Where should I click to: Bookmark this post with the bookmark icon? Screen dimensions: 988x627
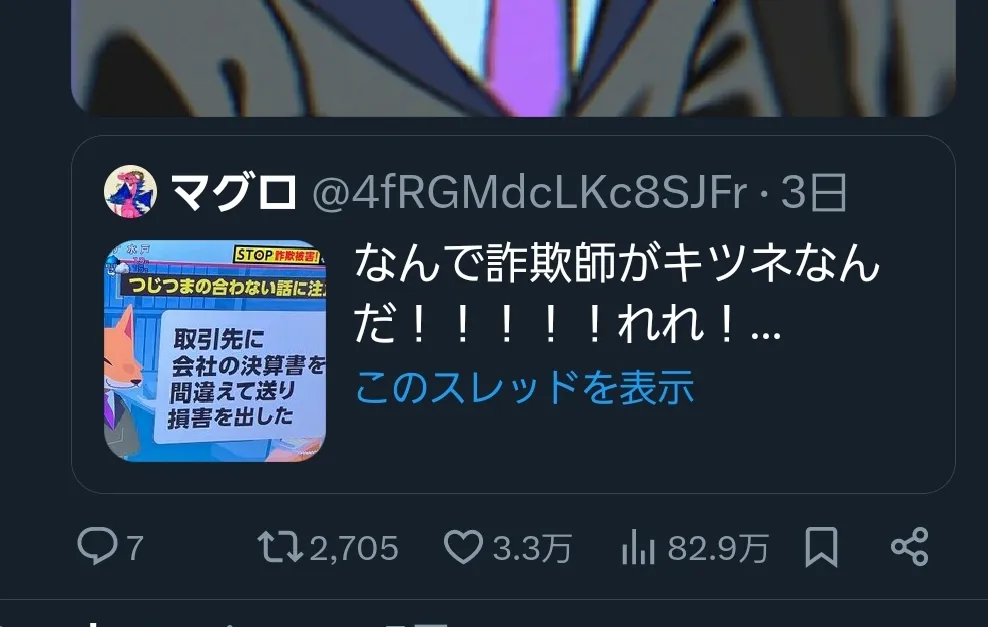click(x=821, y=547)
